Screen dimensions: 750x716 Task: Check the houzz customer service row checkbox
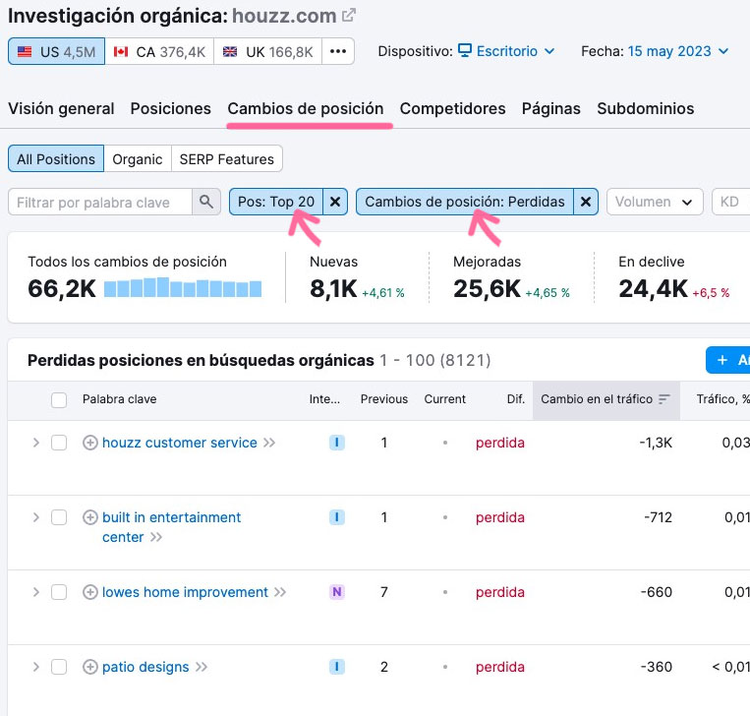pos(59,442)
